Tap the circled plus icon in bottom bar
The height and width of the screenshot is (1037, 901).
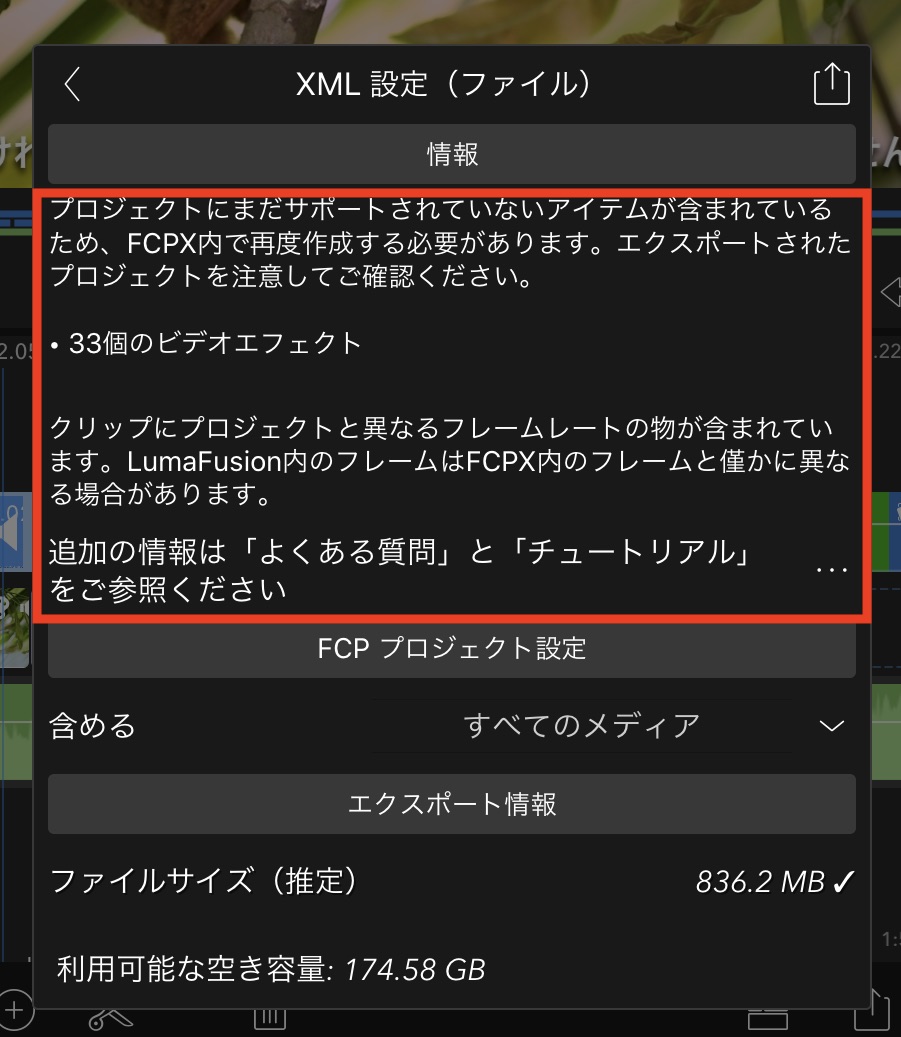[15, 1011]
